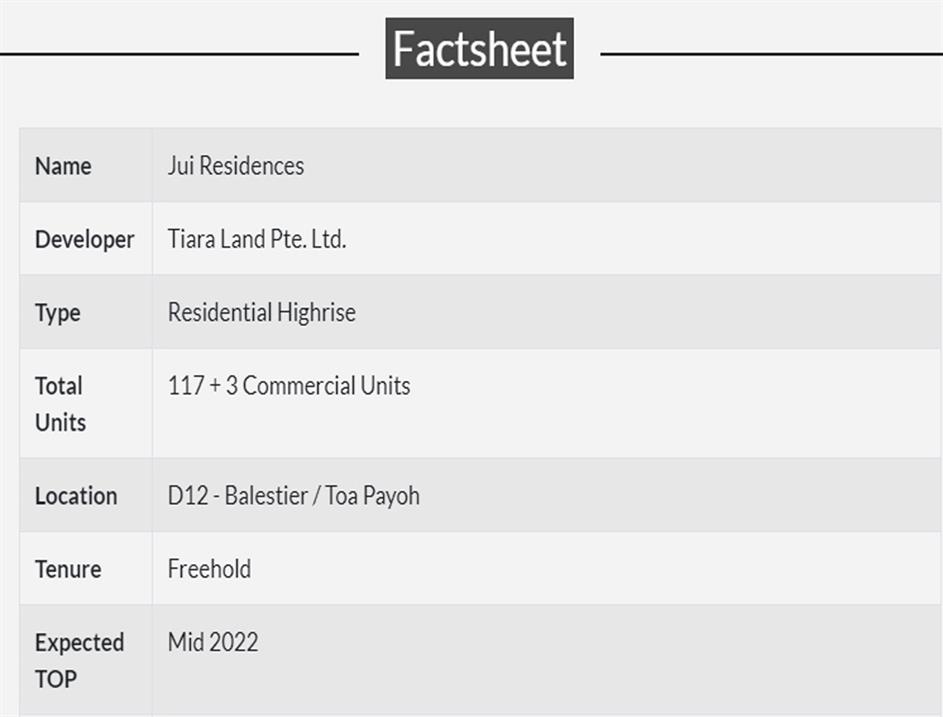Click the Commercial Units text
This screenshot has width=943, height=717.
pyautogui.click(x=326, y=386)
